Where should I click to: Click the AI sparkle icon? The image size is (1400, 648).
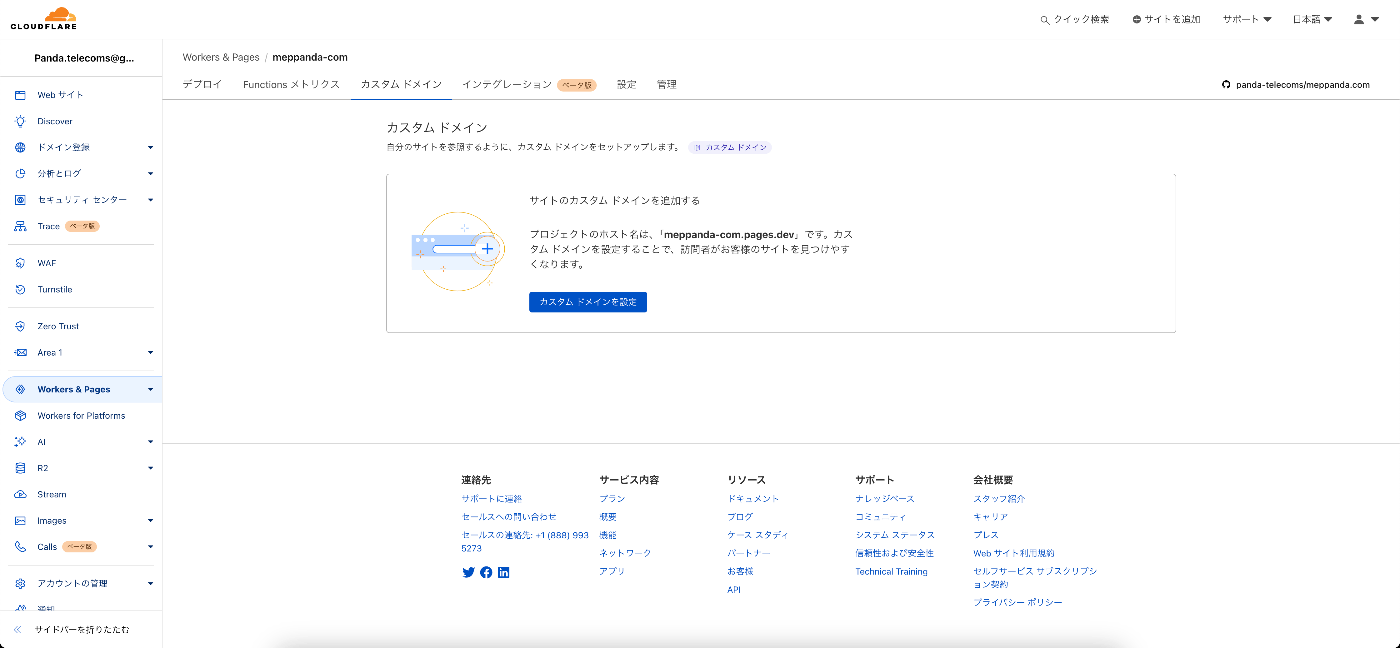20,442
